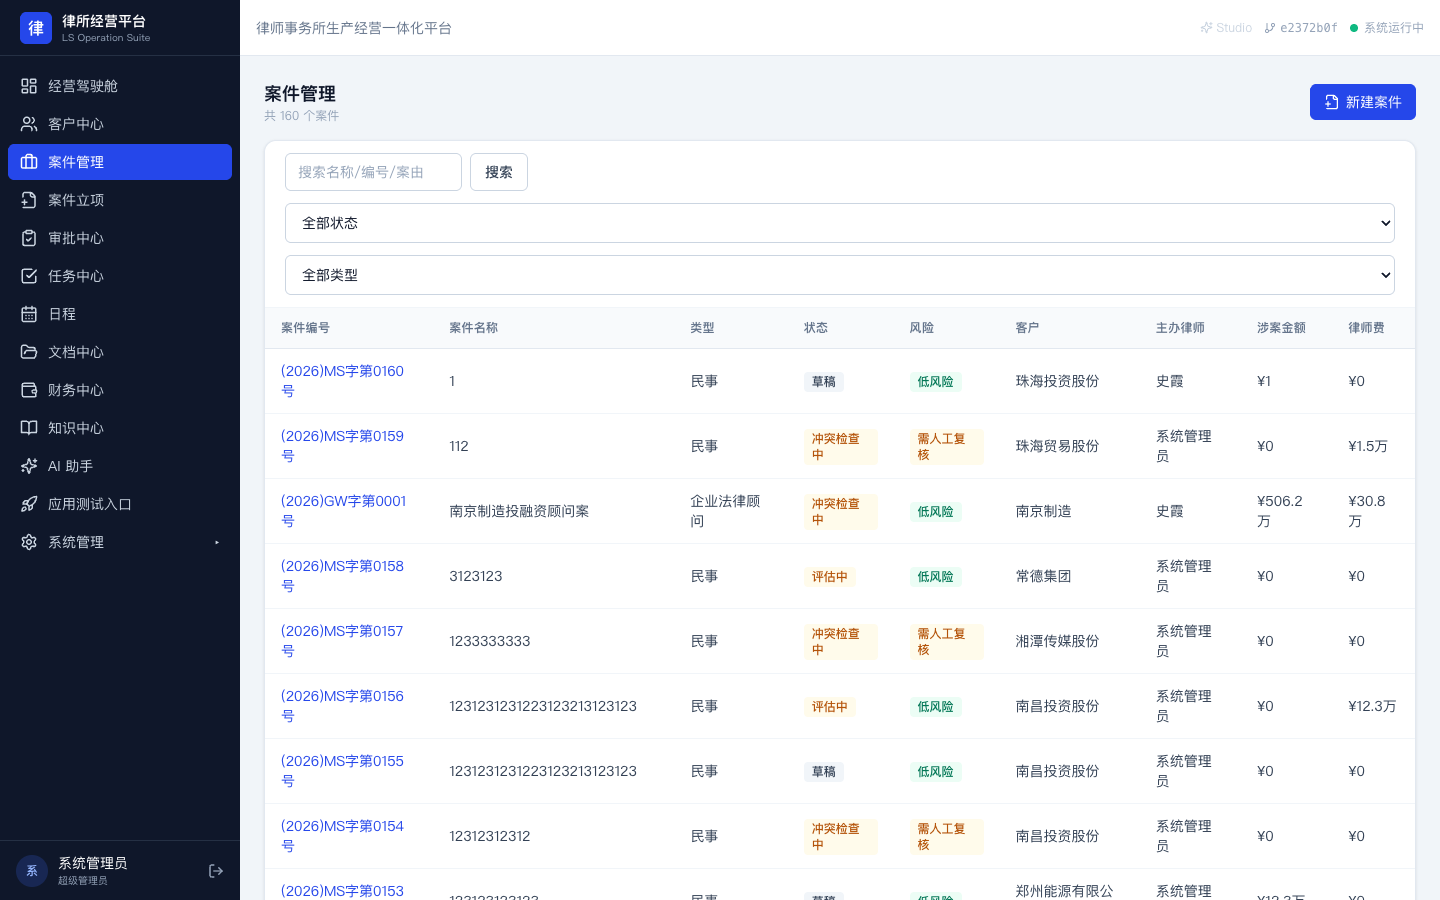The width and height of the screenshot is (1440, 900).
Task: Click the logout icon beside 系统管理员
Action: coord(216,871)
